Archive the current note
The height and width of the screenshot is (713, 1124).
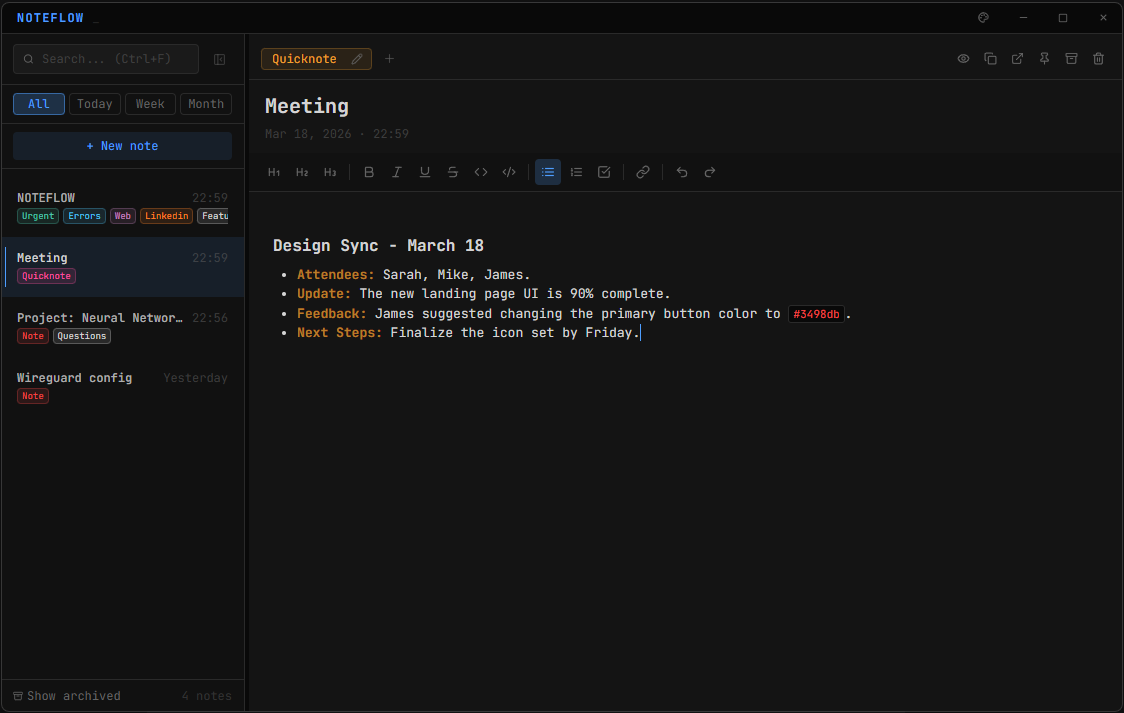tap(1071, 59)
